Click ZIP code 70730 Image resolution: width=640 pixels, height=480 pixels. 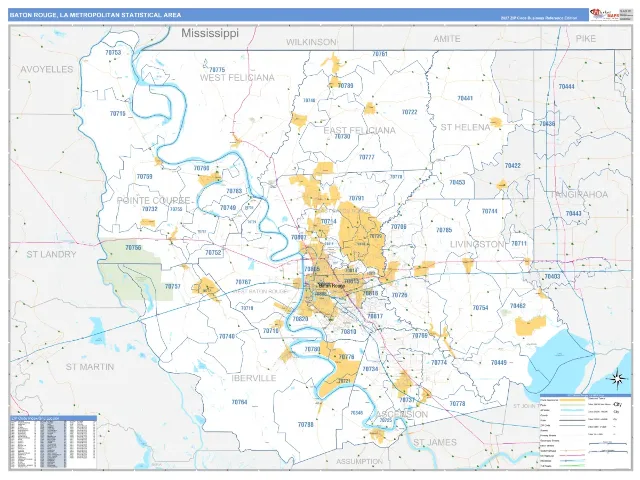342,137
